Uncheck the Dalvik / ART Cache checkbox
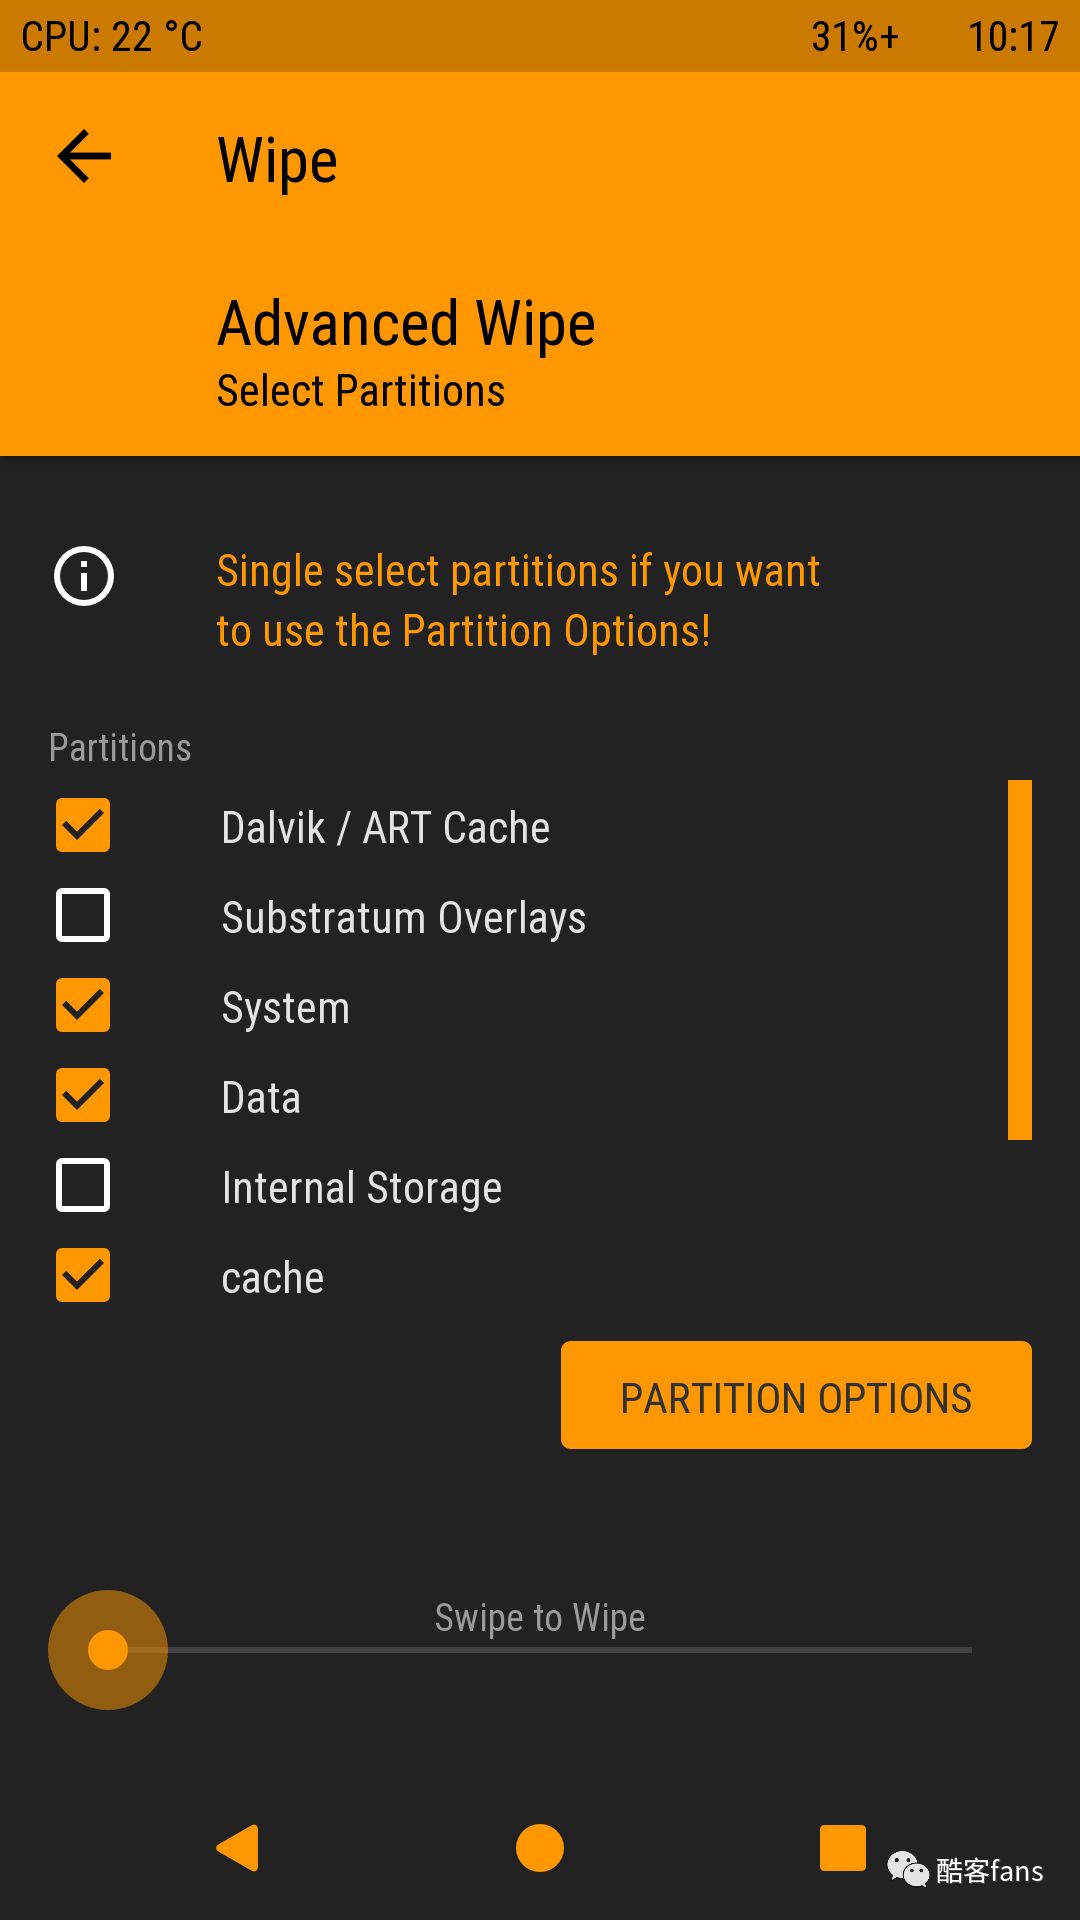Viewport: 1080px width, 1920px height. click(83, 825)
